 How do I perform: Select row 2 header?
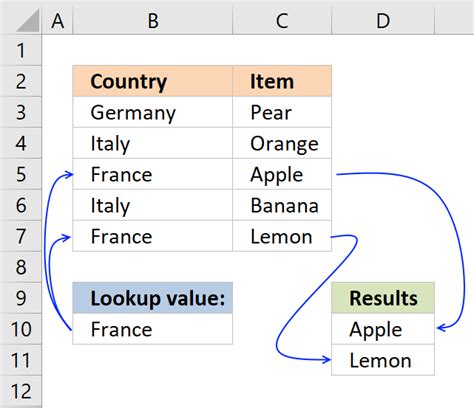point(21,81)
